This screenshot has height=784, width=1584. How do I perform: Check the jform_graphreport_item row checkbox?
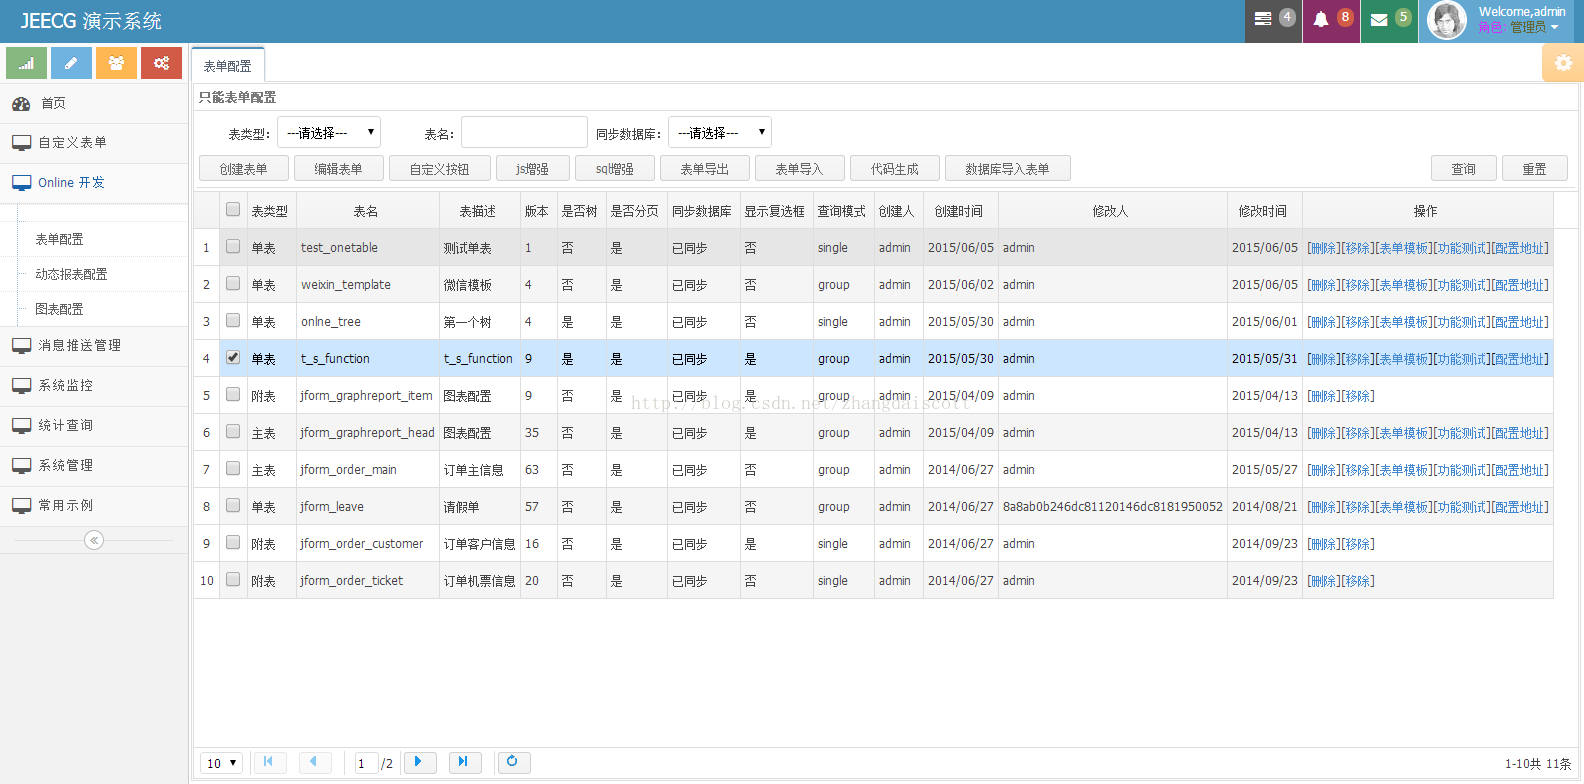tap(233, 394)
